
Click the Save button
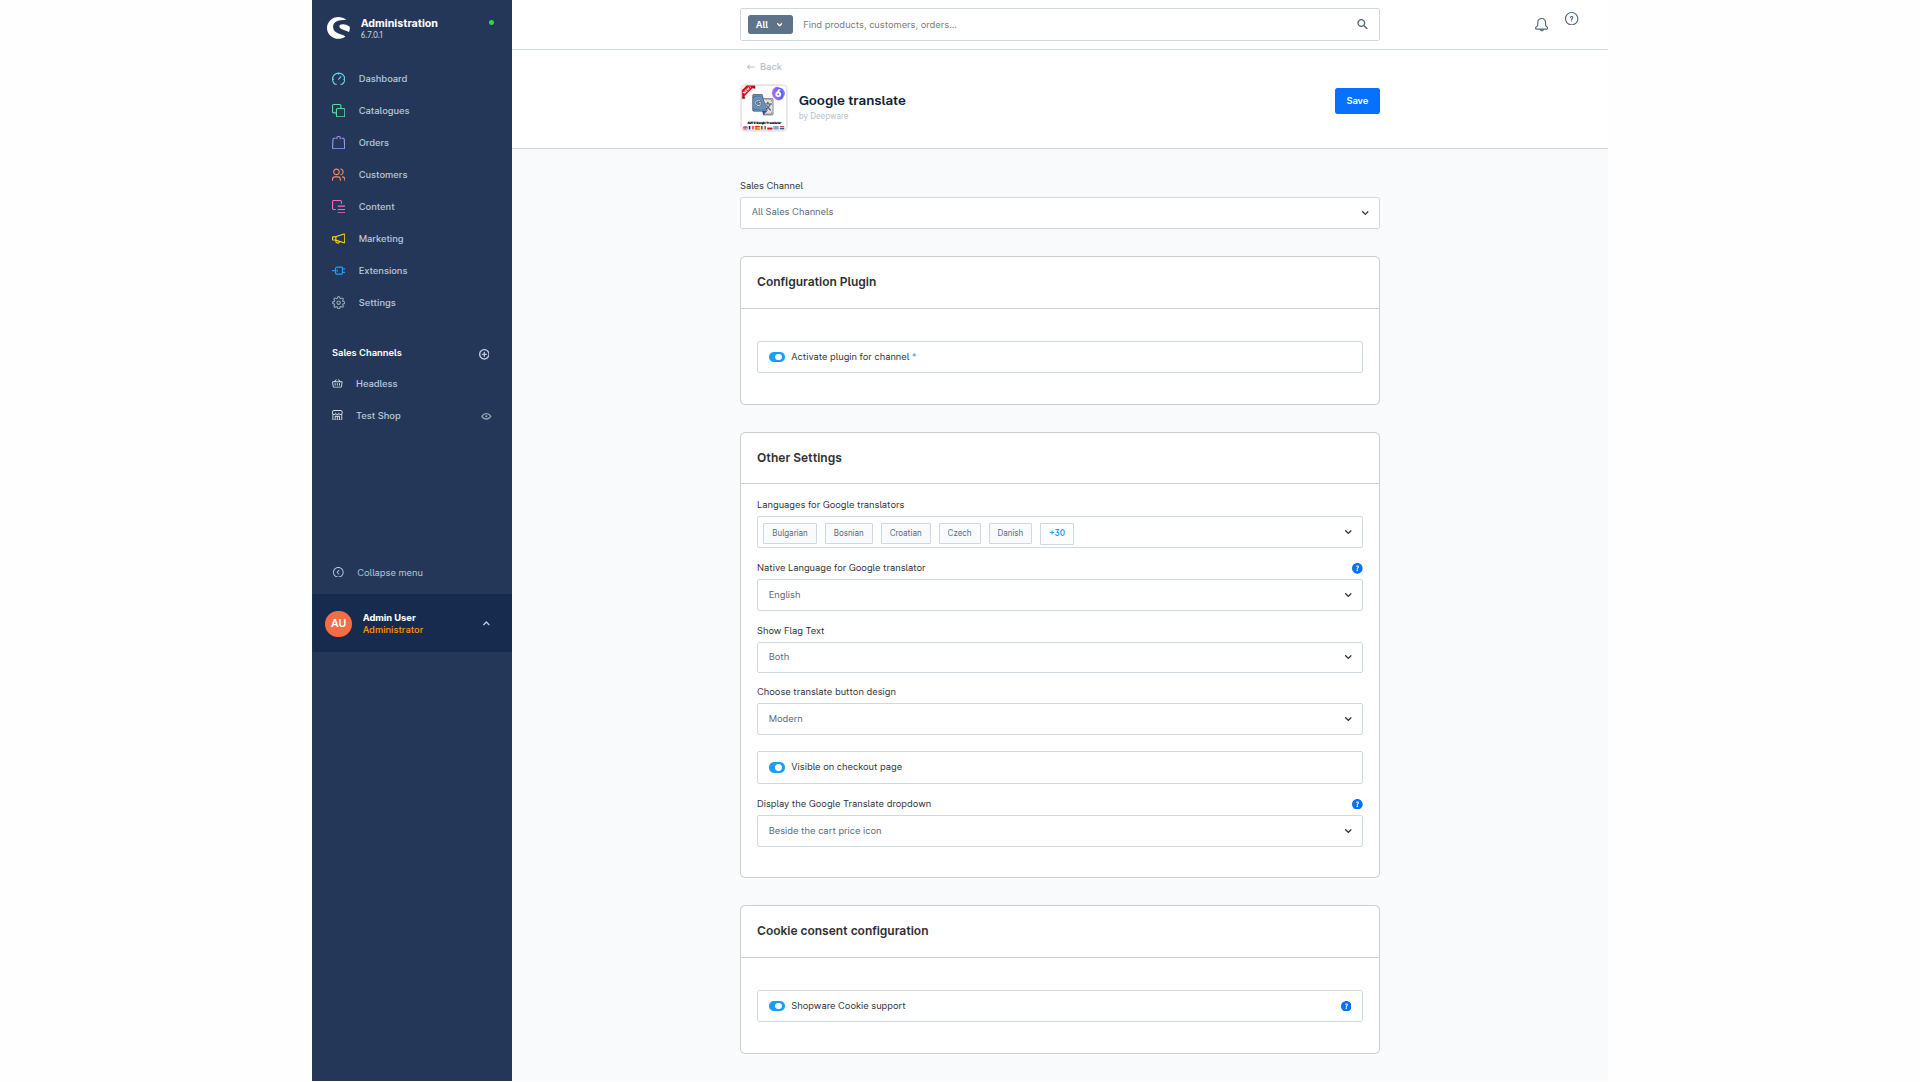[x=1357, y=101]
